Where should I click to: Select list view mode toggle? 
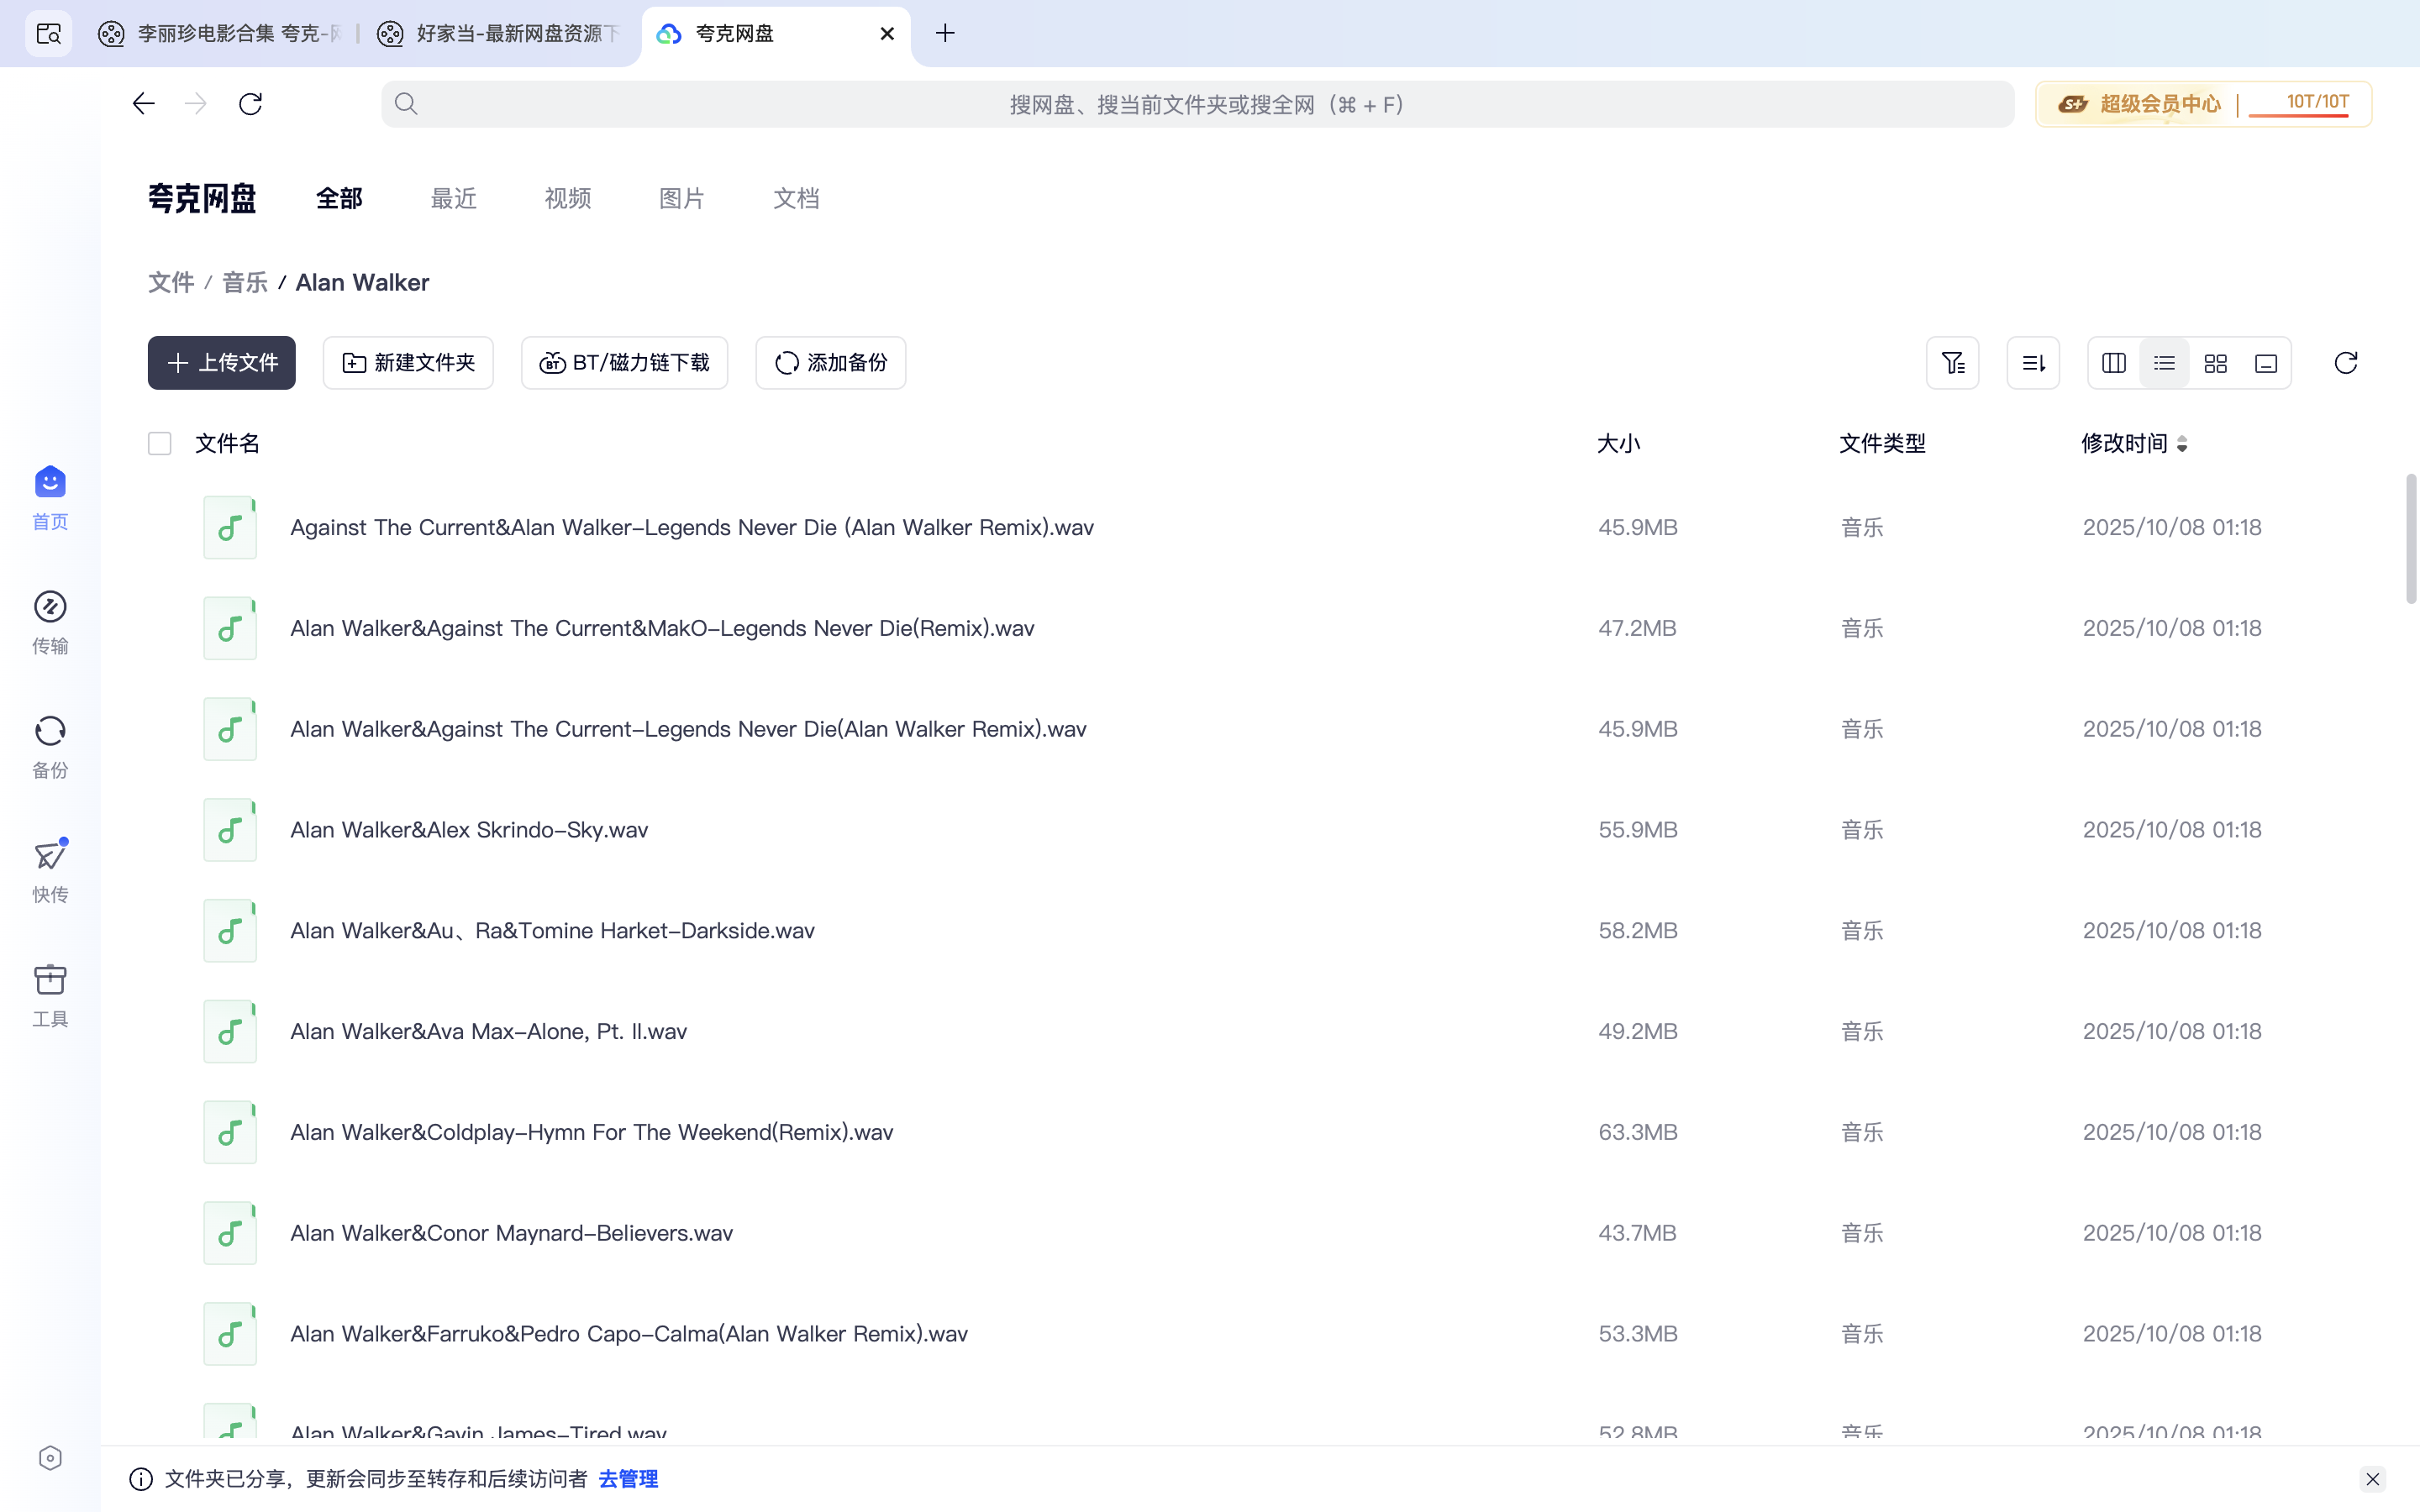click(2164, 363)
